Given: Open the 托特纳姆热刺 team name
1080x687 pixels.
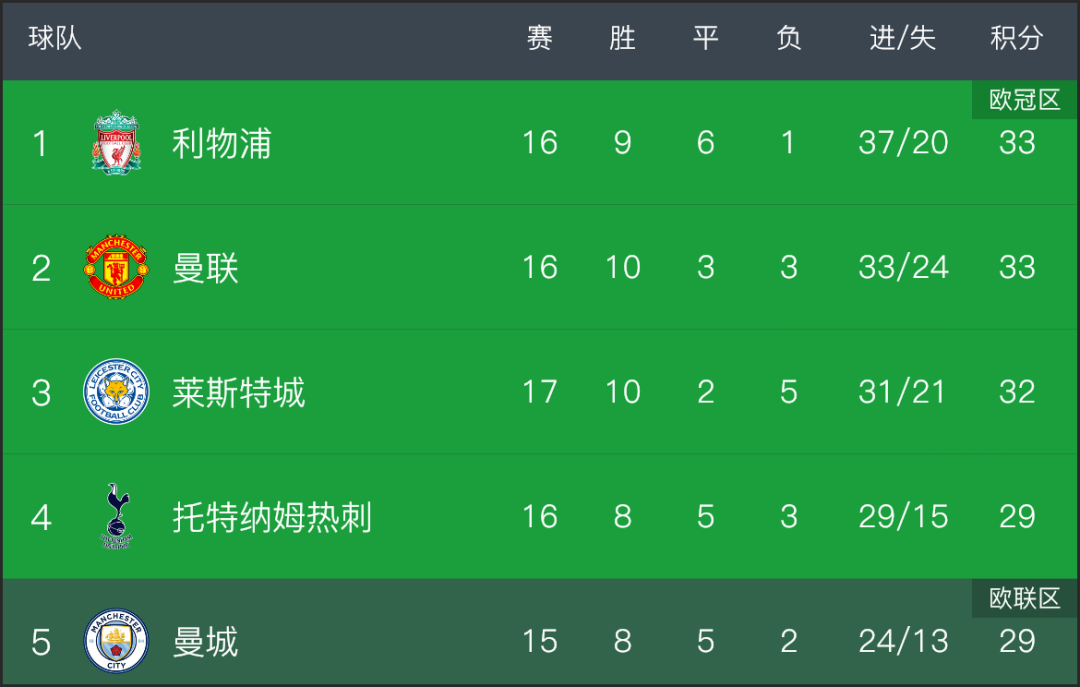Looking at the screenshot, I should (x=271, y=517).
